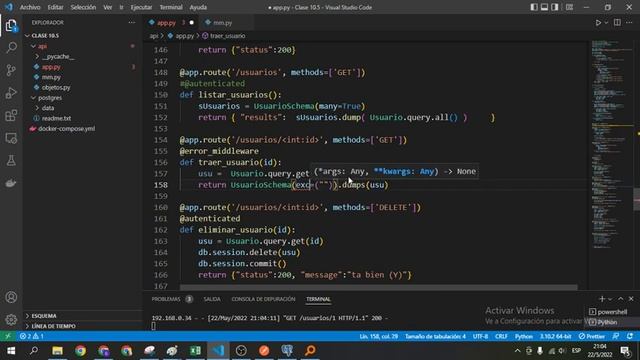Maximize the panel with the chevron up
Screen dimensions: 640x360
620,299
